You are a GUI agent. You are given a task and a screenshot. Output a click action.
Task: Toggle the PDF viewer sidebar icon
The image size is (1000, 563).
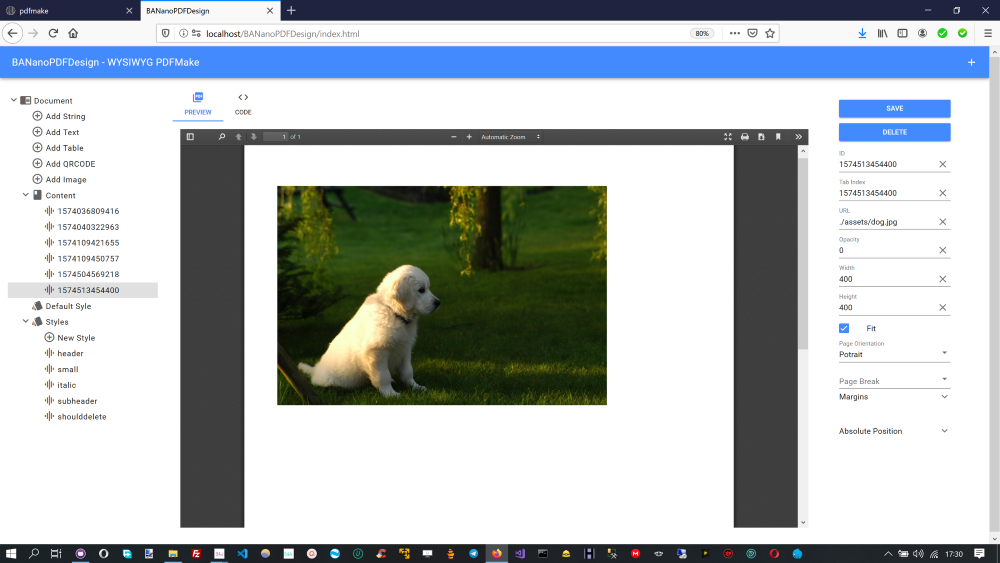190,136
